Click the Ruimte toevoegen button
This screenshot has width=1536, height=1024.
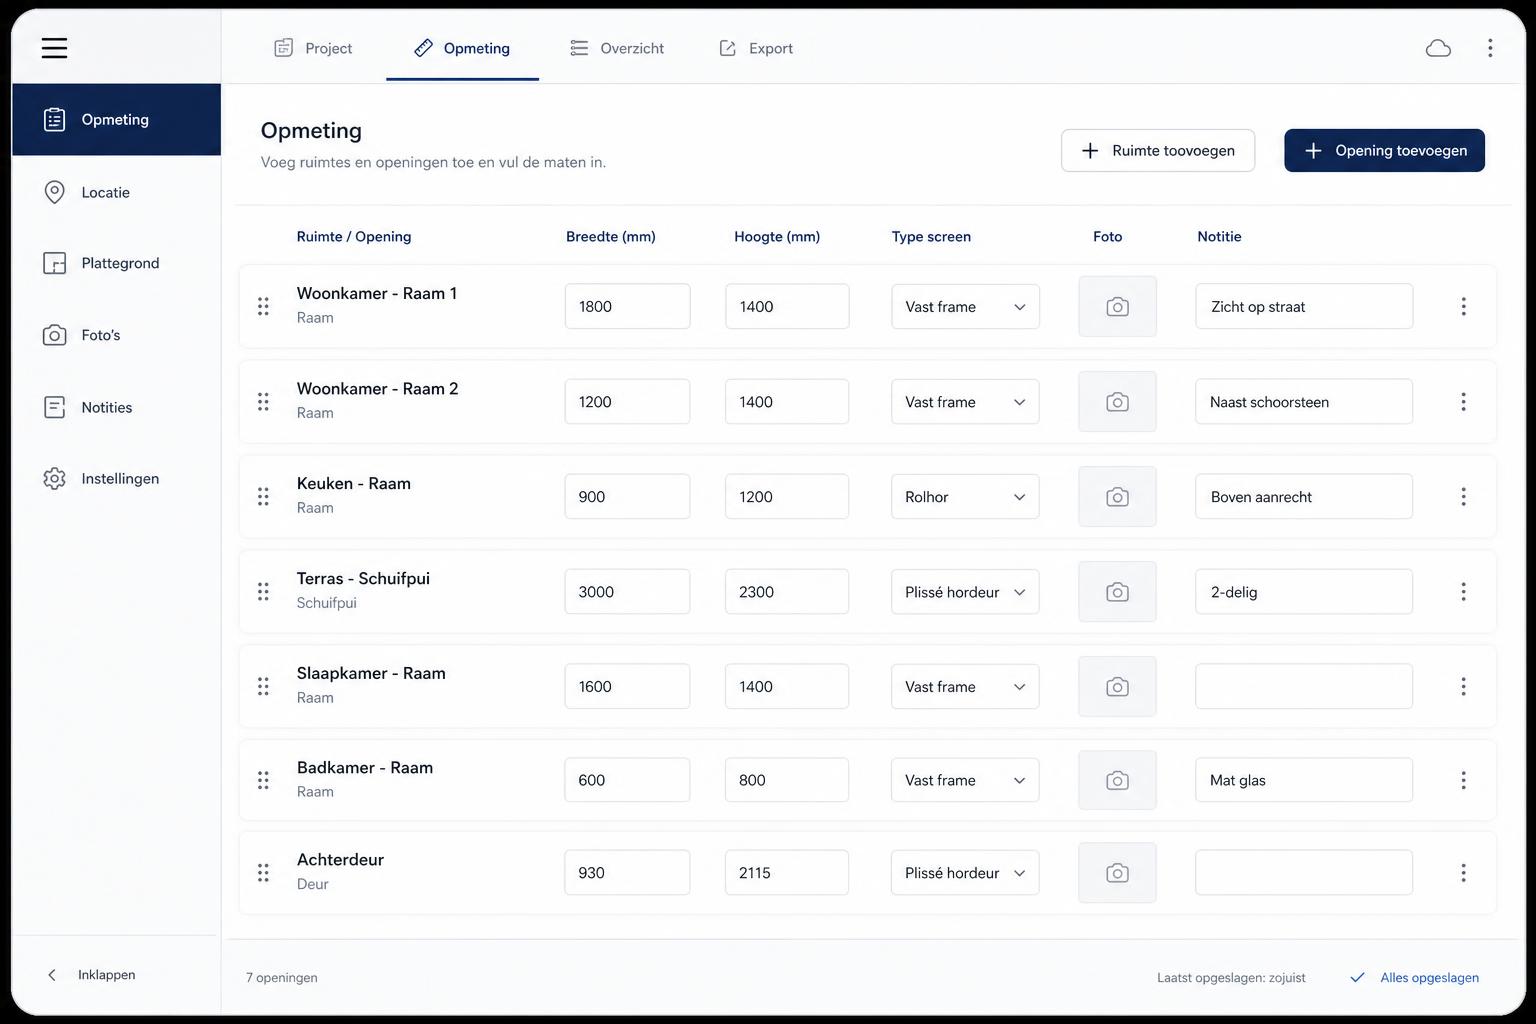click(1158, 150)
